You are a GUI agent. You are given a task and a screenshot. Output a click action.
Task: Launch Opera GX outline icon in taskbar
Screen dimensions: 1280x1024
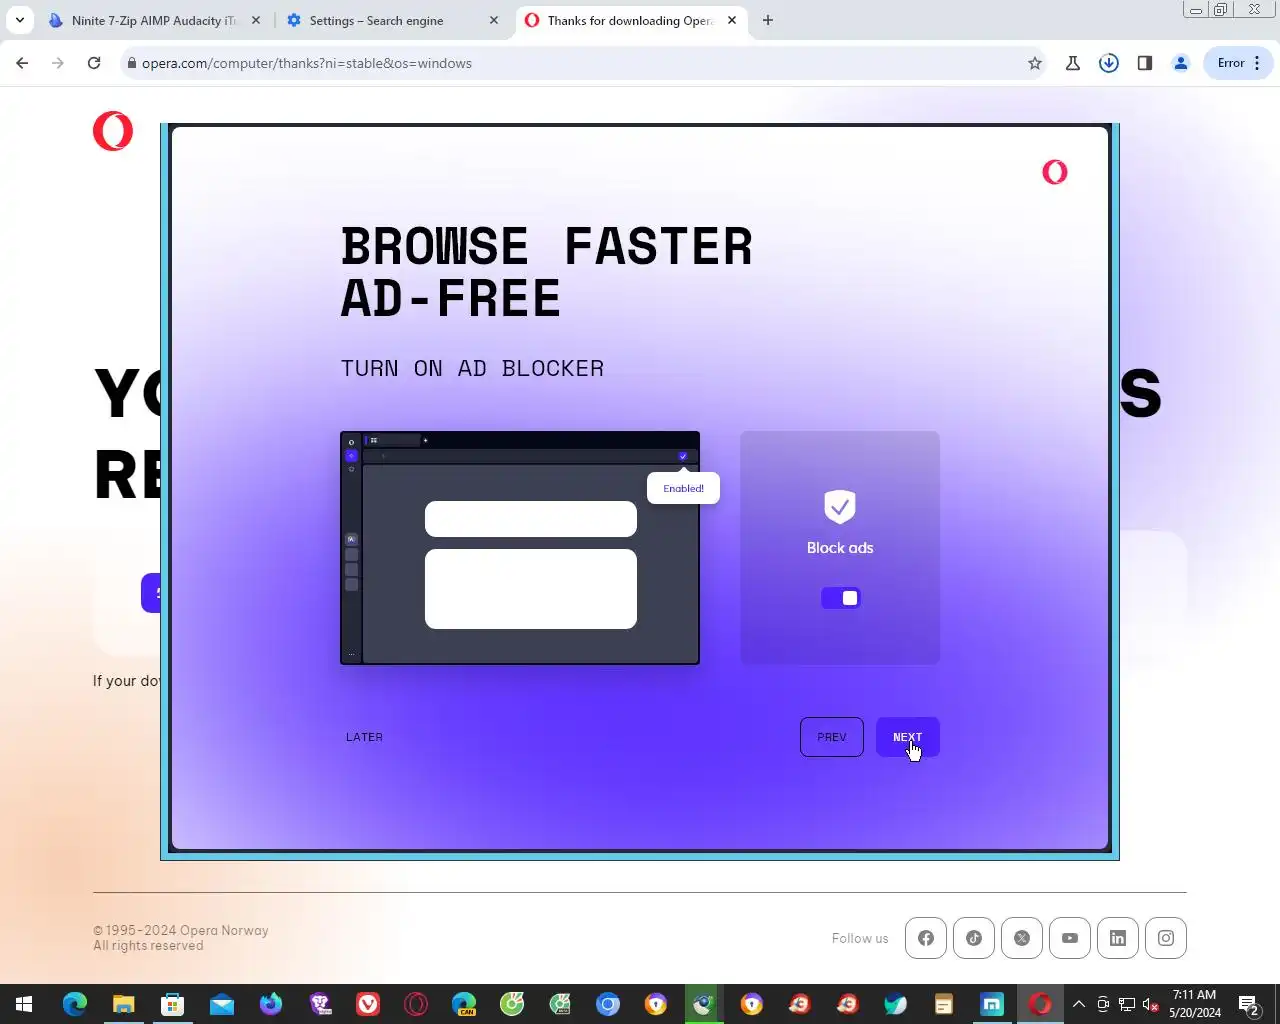[416, 1004]
